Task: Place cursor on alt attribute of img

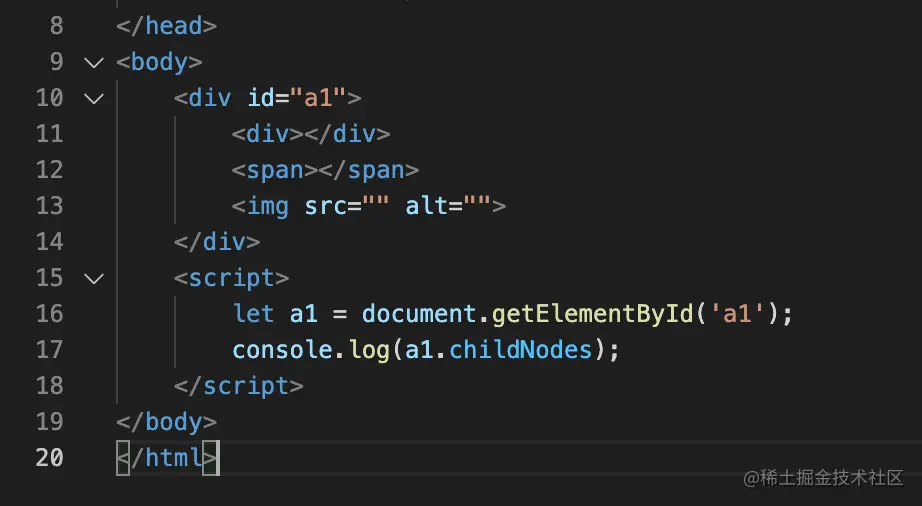Action: [x=448, y=206]
